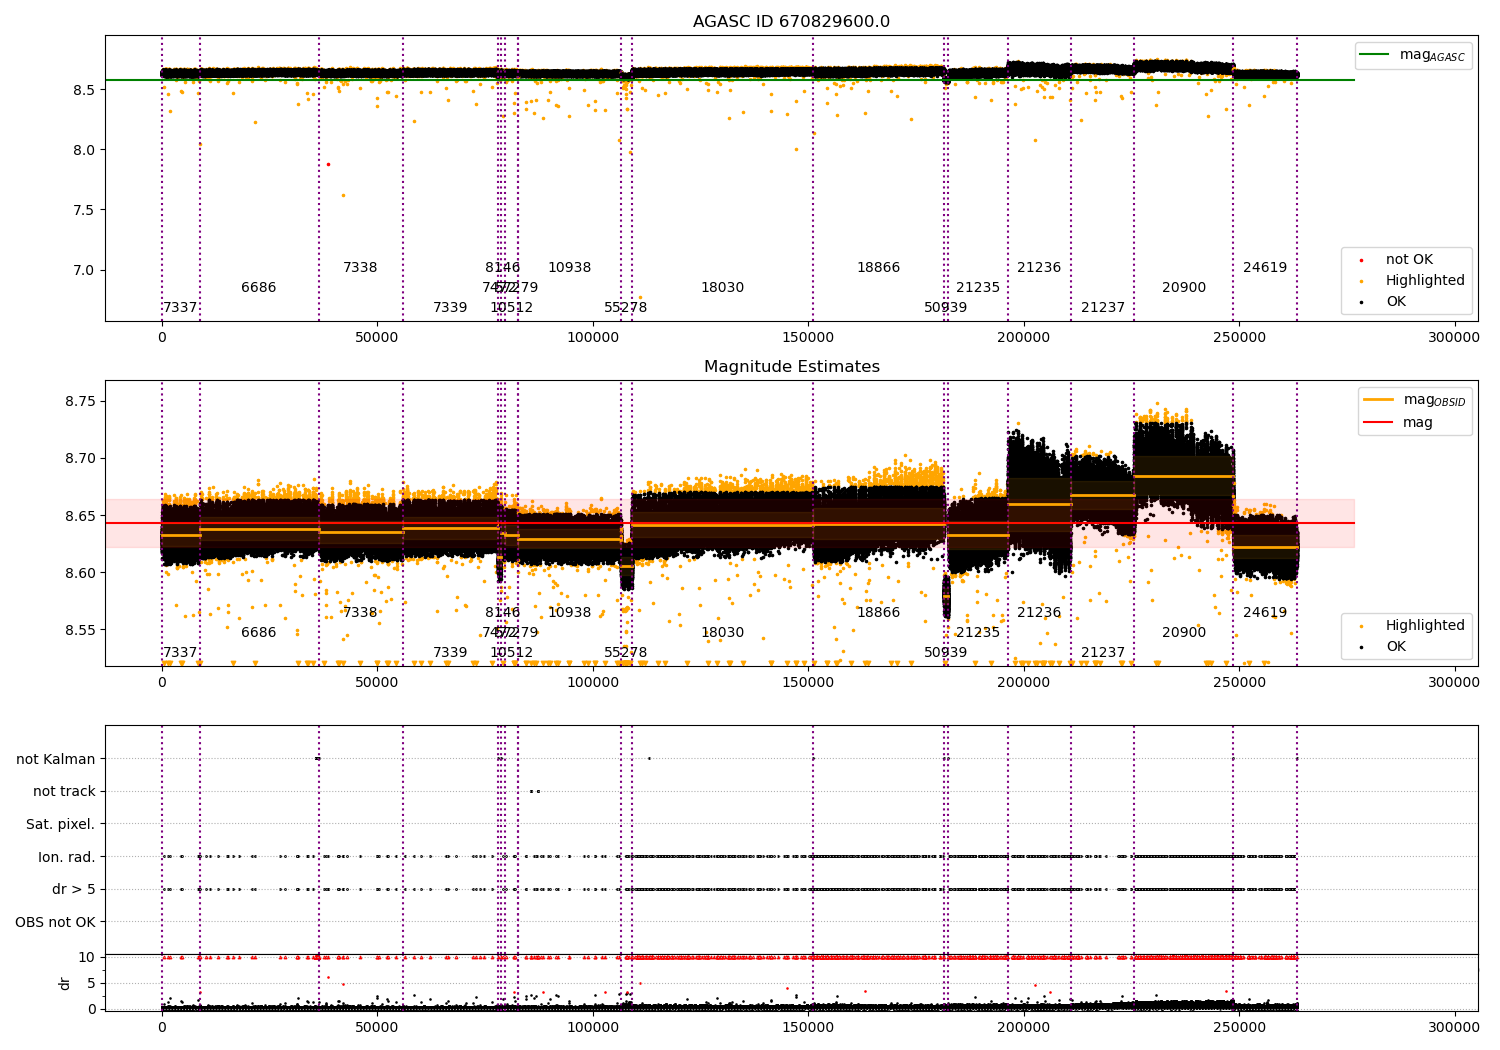Image resolution: width=1500 pixels, height=1050 pixels.
Task: Click the 10 tick on the dr axis
Action: coord(87,957)
